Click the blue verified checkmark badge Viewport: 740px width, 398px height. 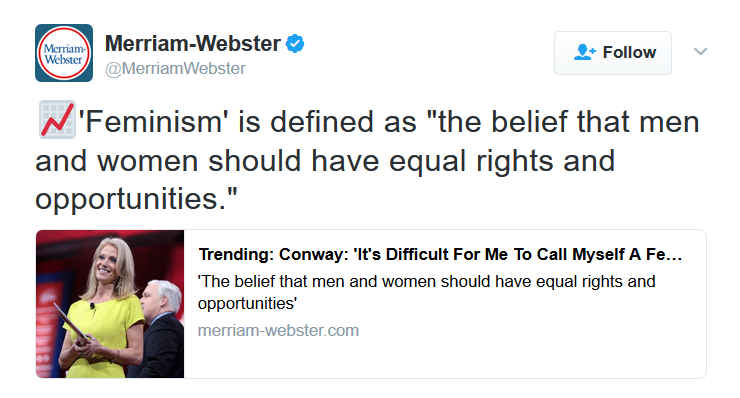(295, 43)
